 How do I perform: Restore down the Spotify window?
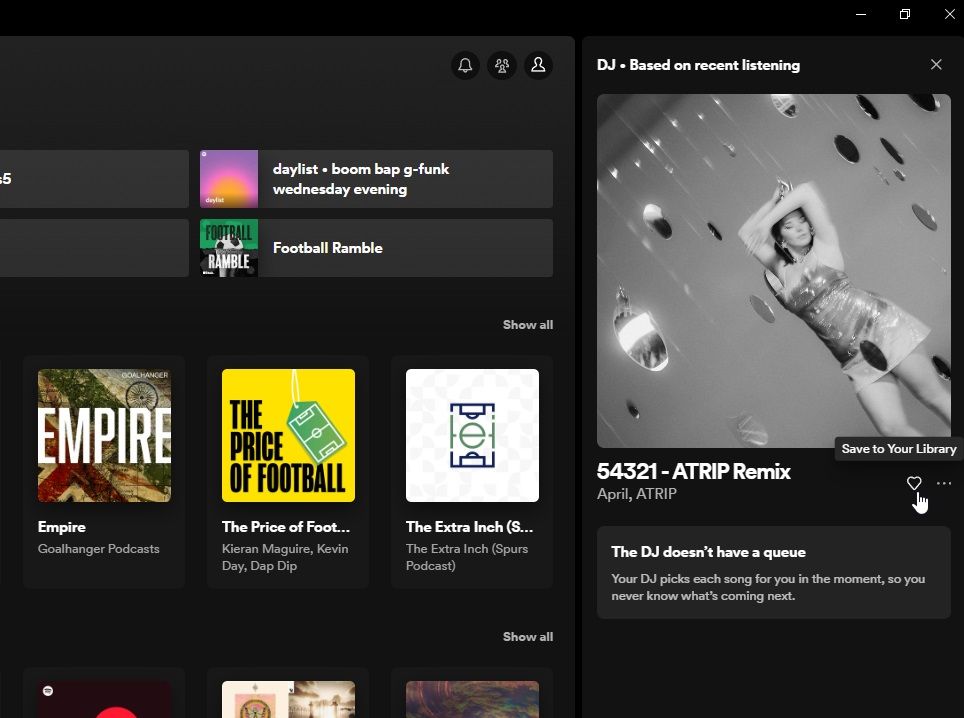coord(904,14)
